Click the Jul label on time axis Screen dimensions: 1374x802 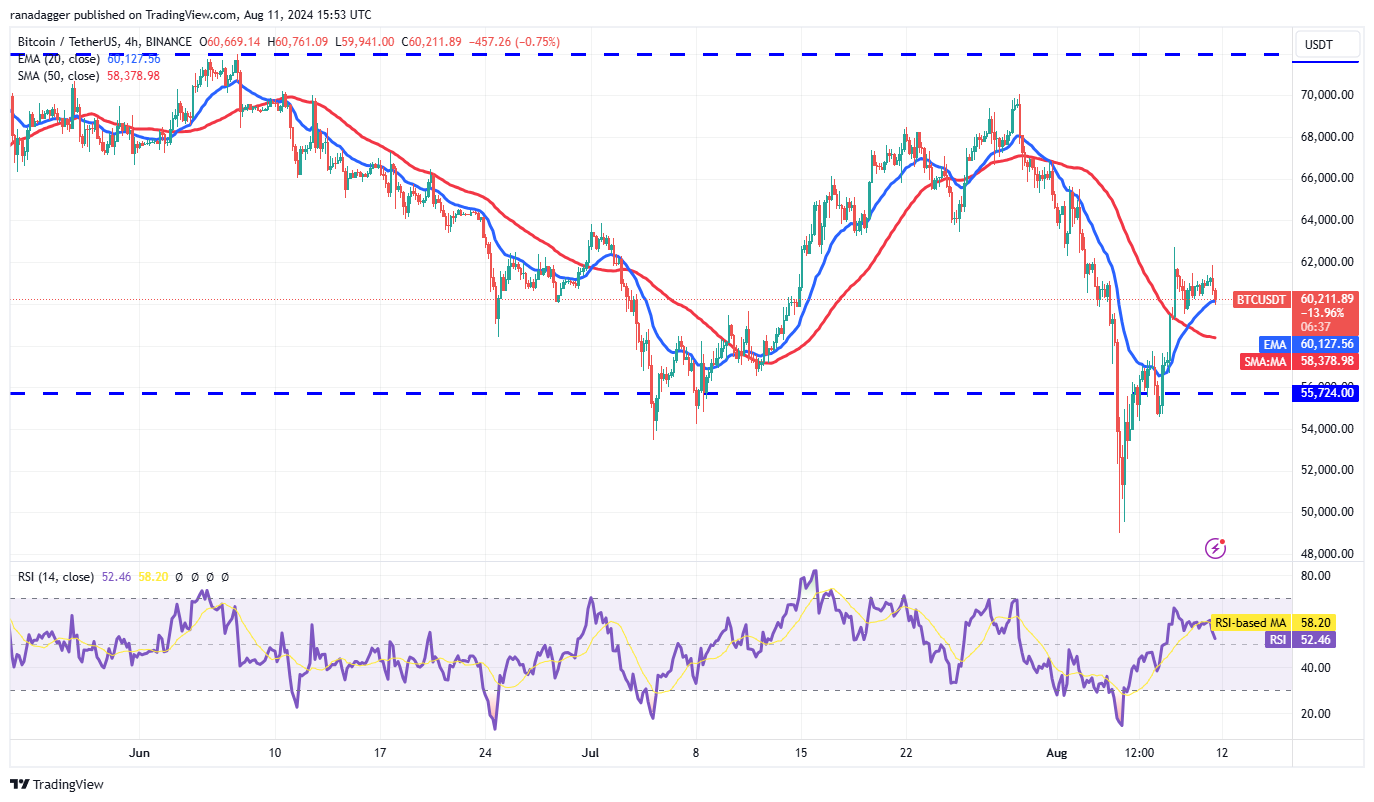point(590,751)
